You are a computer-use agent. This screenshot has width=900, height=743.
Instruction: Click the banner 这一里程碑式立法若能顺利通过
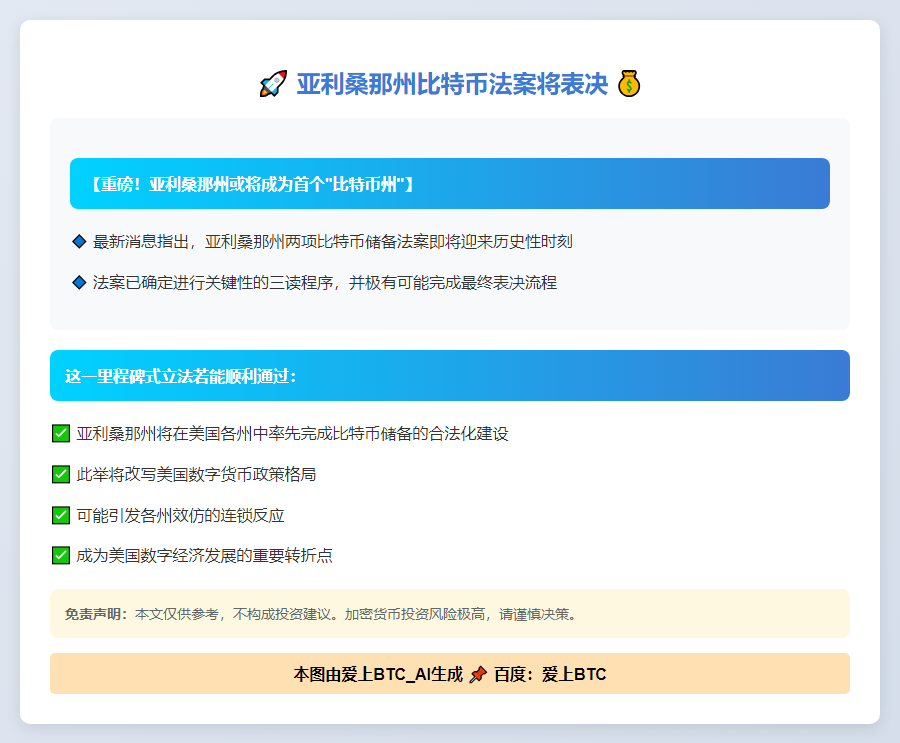[450, 376]
